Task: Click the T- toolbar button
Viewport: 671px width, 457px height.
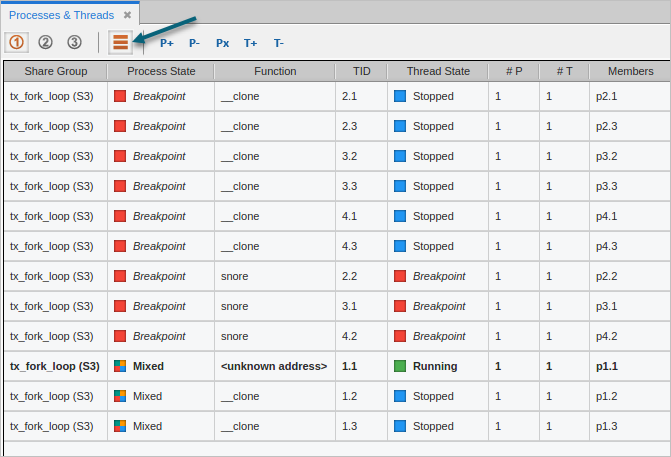Action: (x=278, y=43)
